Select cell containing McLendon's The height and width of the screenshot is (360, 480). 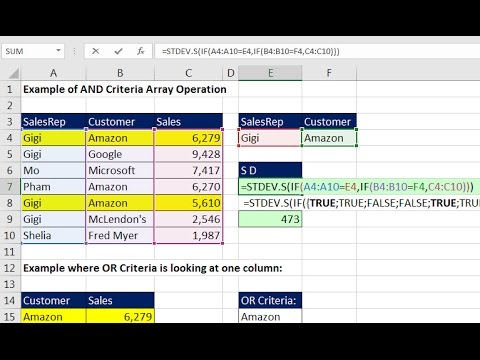120,219
